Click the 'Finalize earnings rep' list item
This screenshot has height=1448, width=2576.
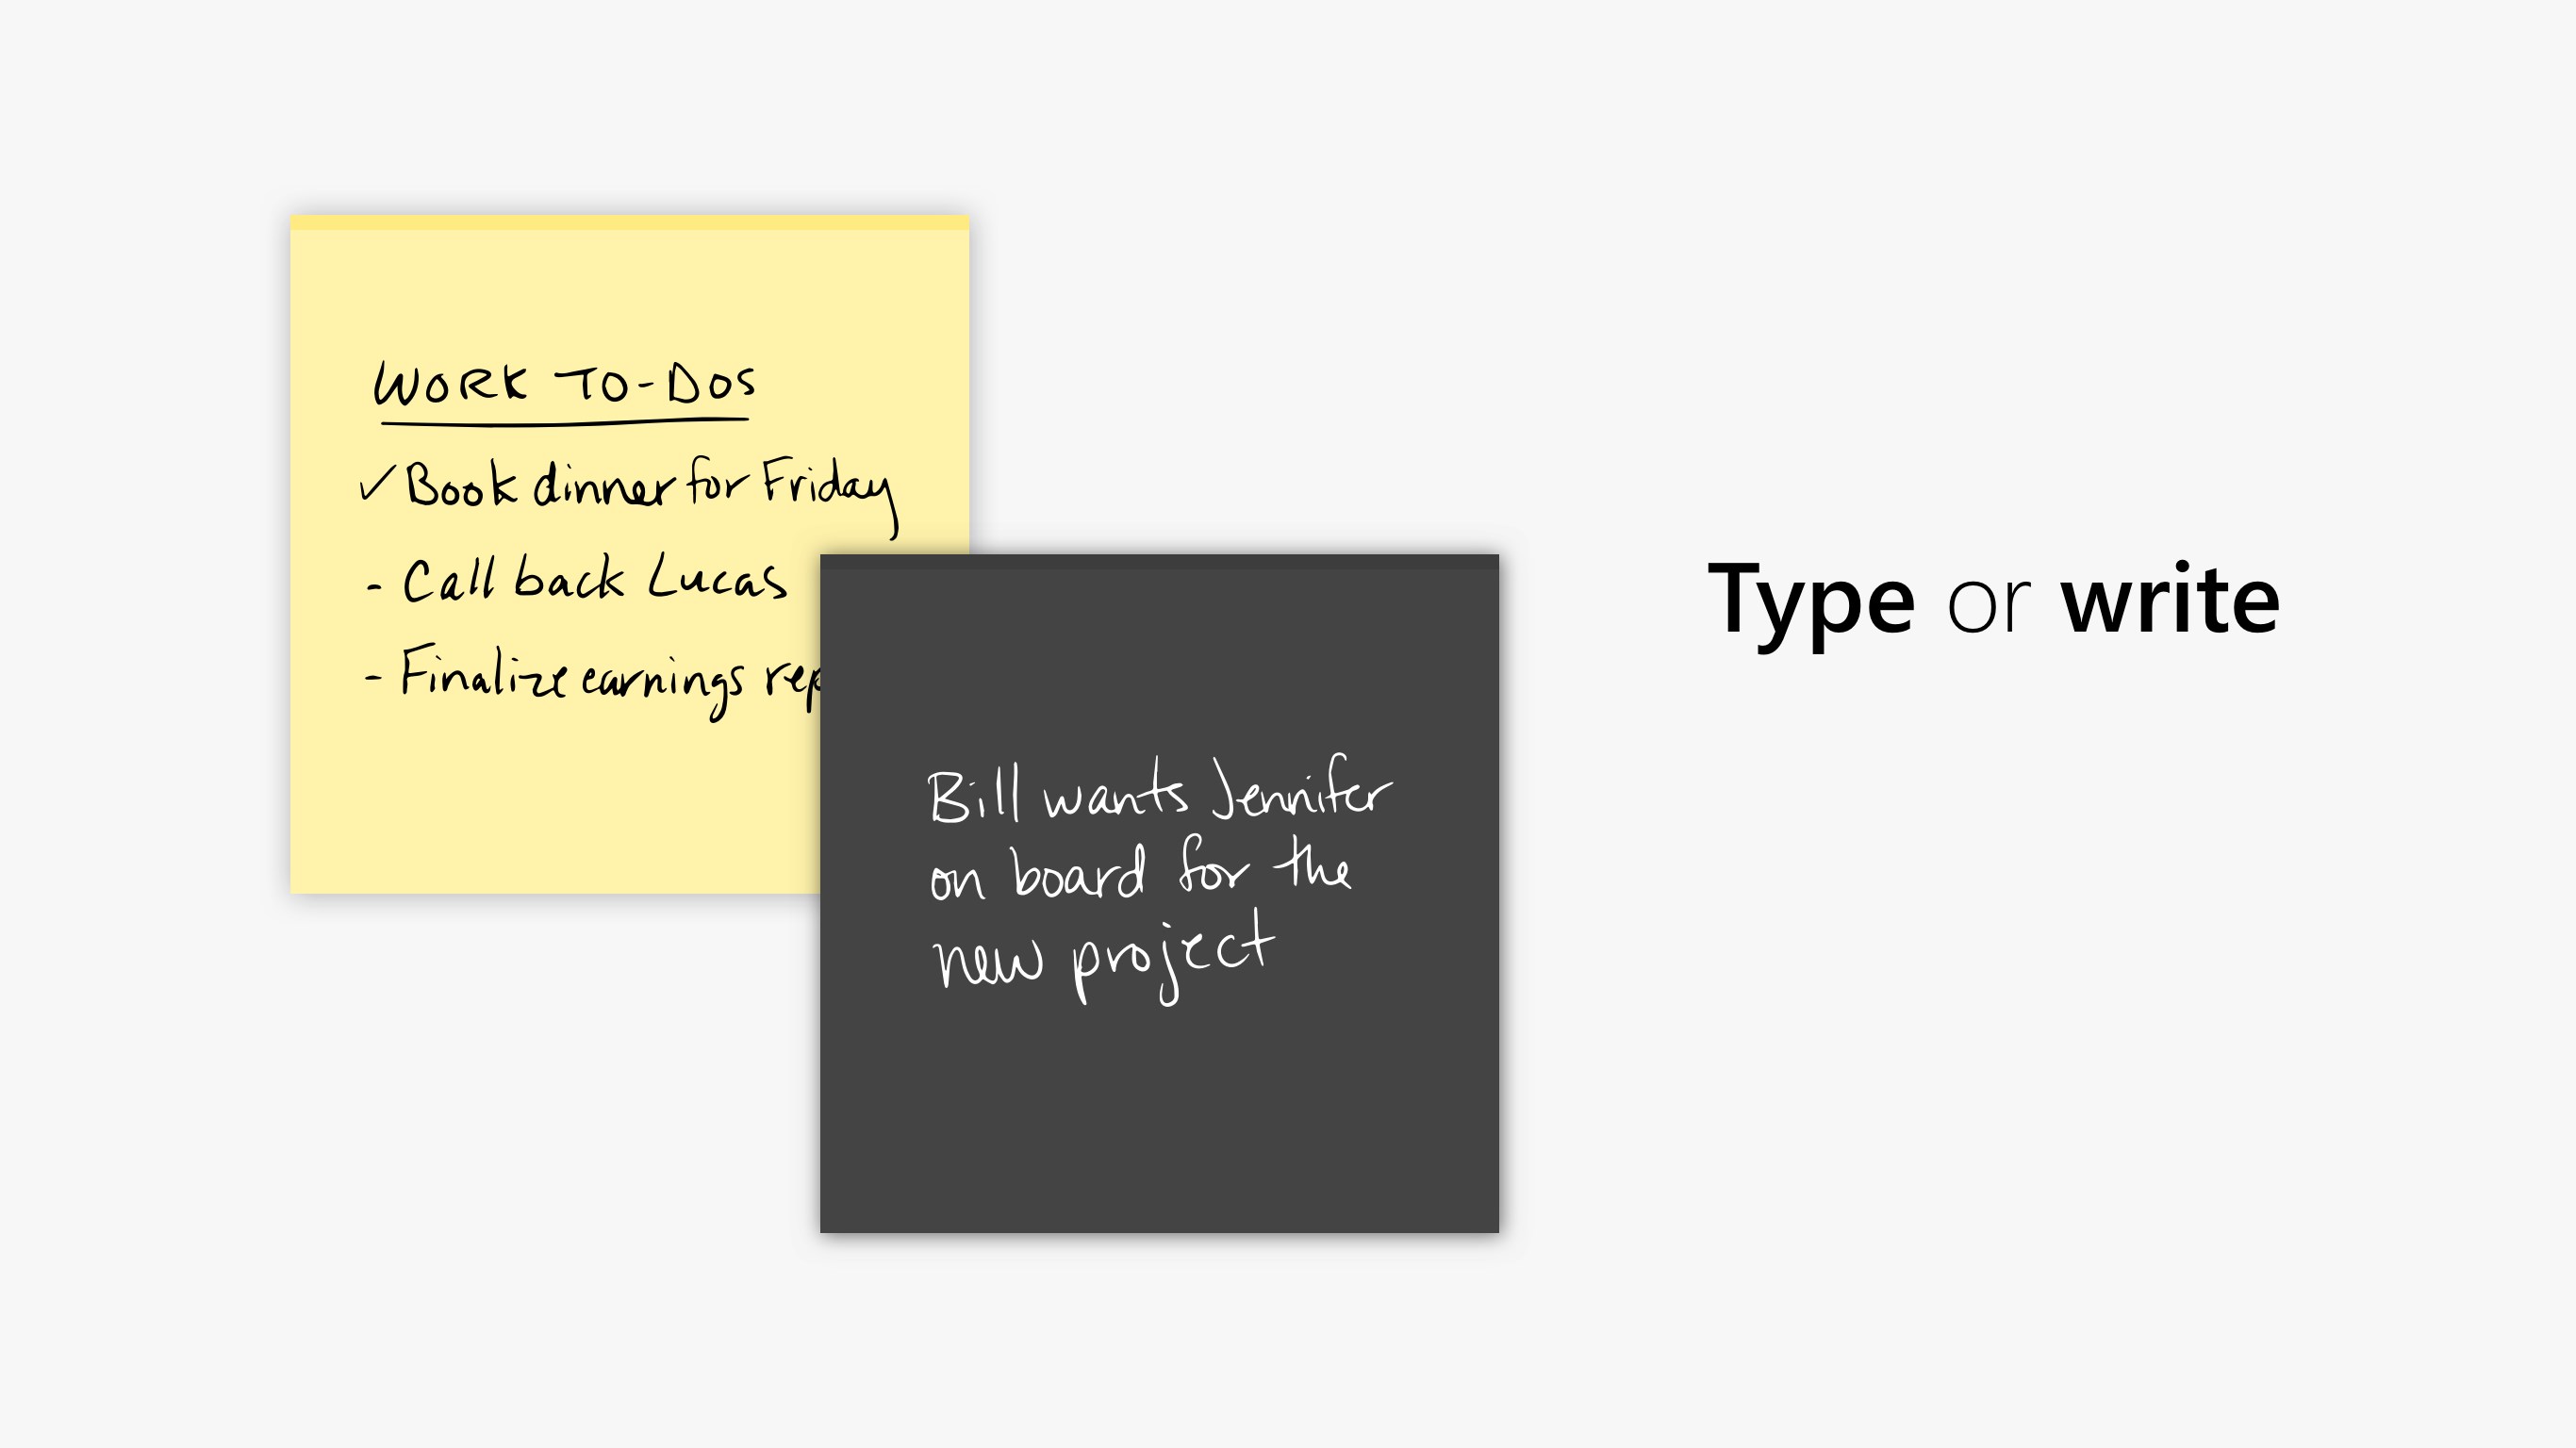tap(602, 681)
